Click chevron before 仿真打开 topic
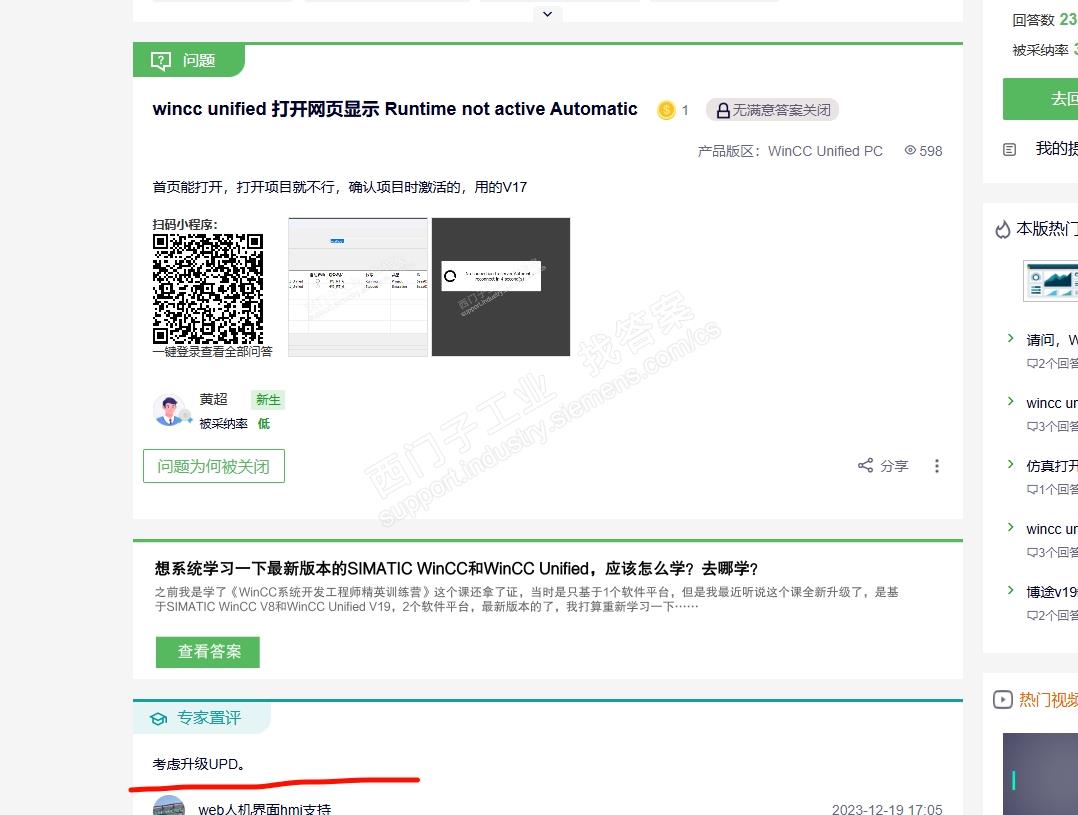1078x815 pixels. click(1011, 464)
